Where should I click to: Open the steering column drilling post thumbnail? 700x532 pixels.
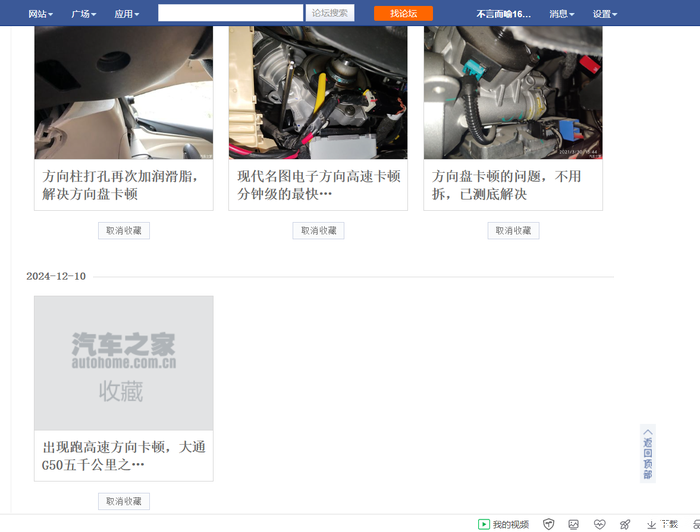[x=124, y=92]
